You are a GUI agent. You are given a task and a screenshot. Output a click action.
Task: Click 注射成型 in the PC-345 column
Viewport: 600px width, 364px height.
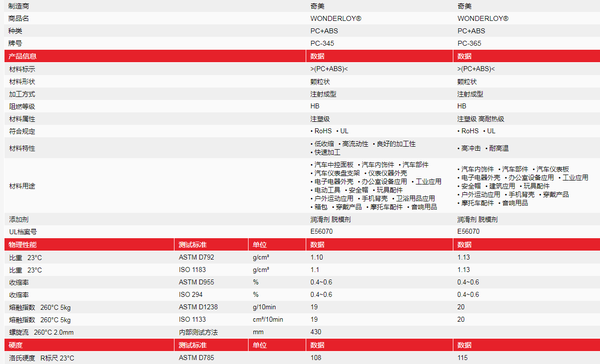pos(323,94)
